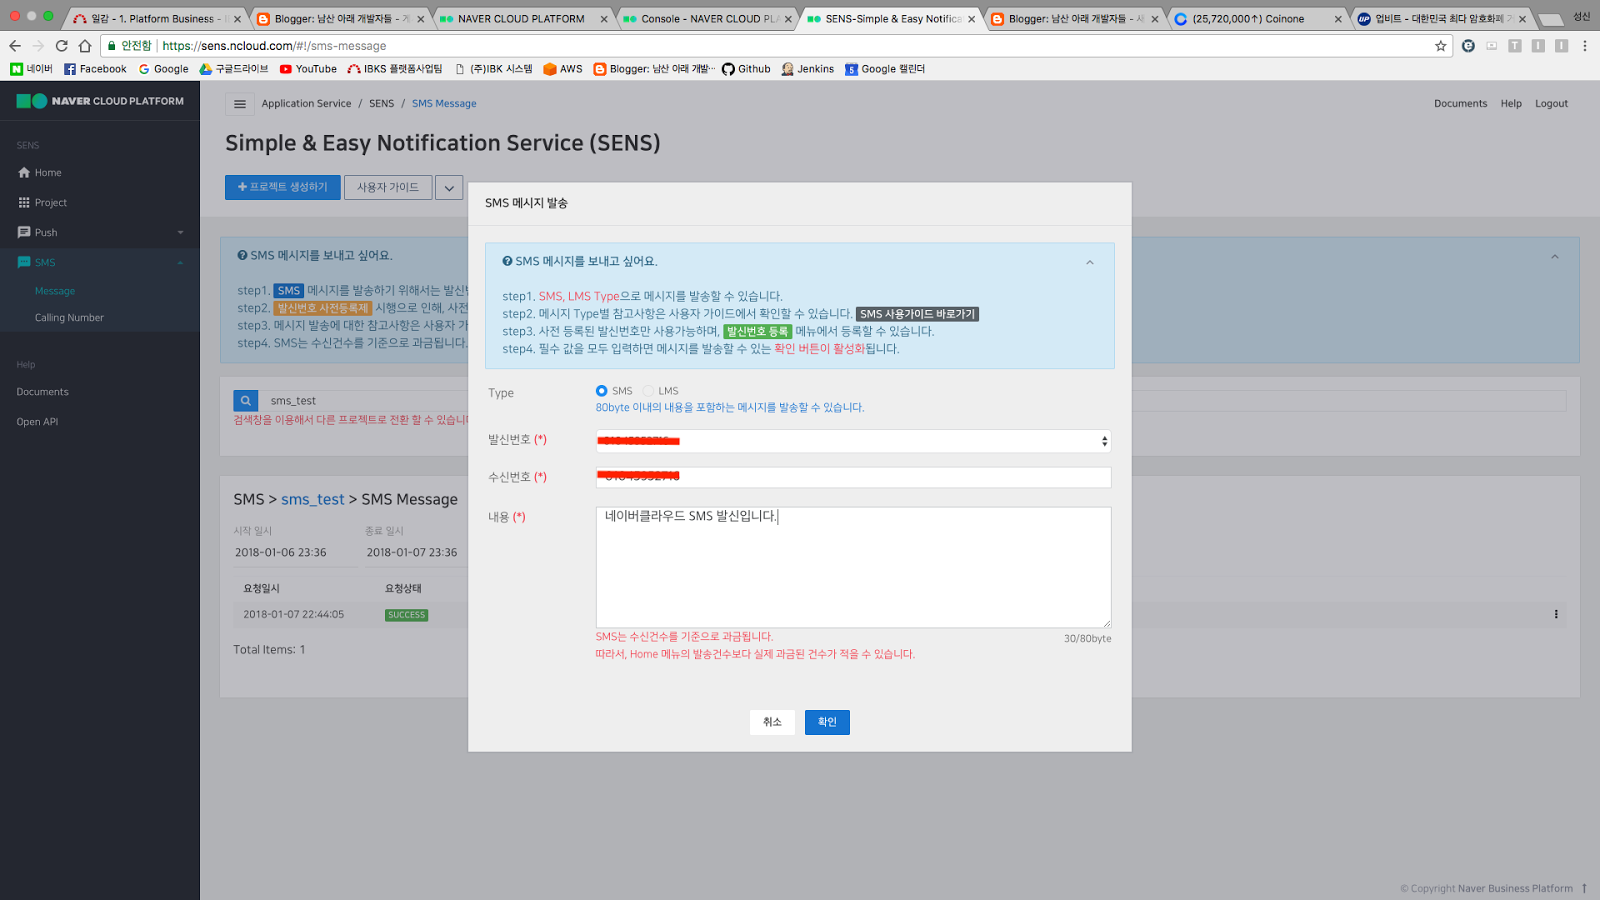This screenshot has width=1600, height=900.
Task: Click the 프로젝트 생성하기 button
Action: (x=283, y=187)
